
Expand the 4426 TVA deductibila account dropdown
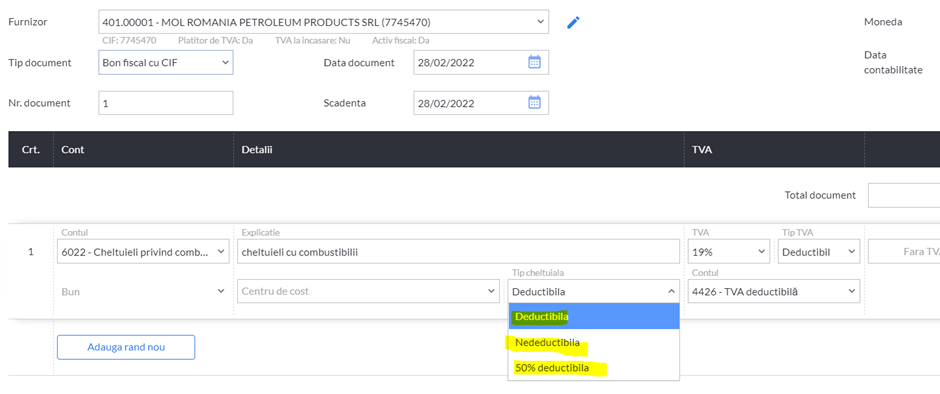[x=774, y=291]
